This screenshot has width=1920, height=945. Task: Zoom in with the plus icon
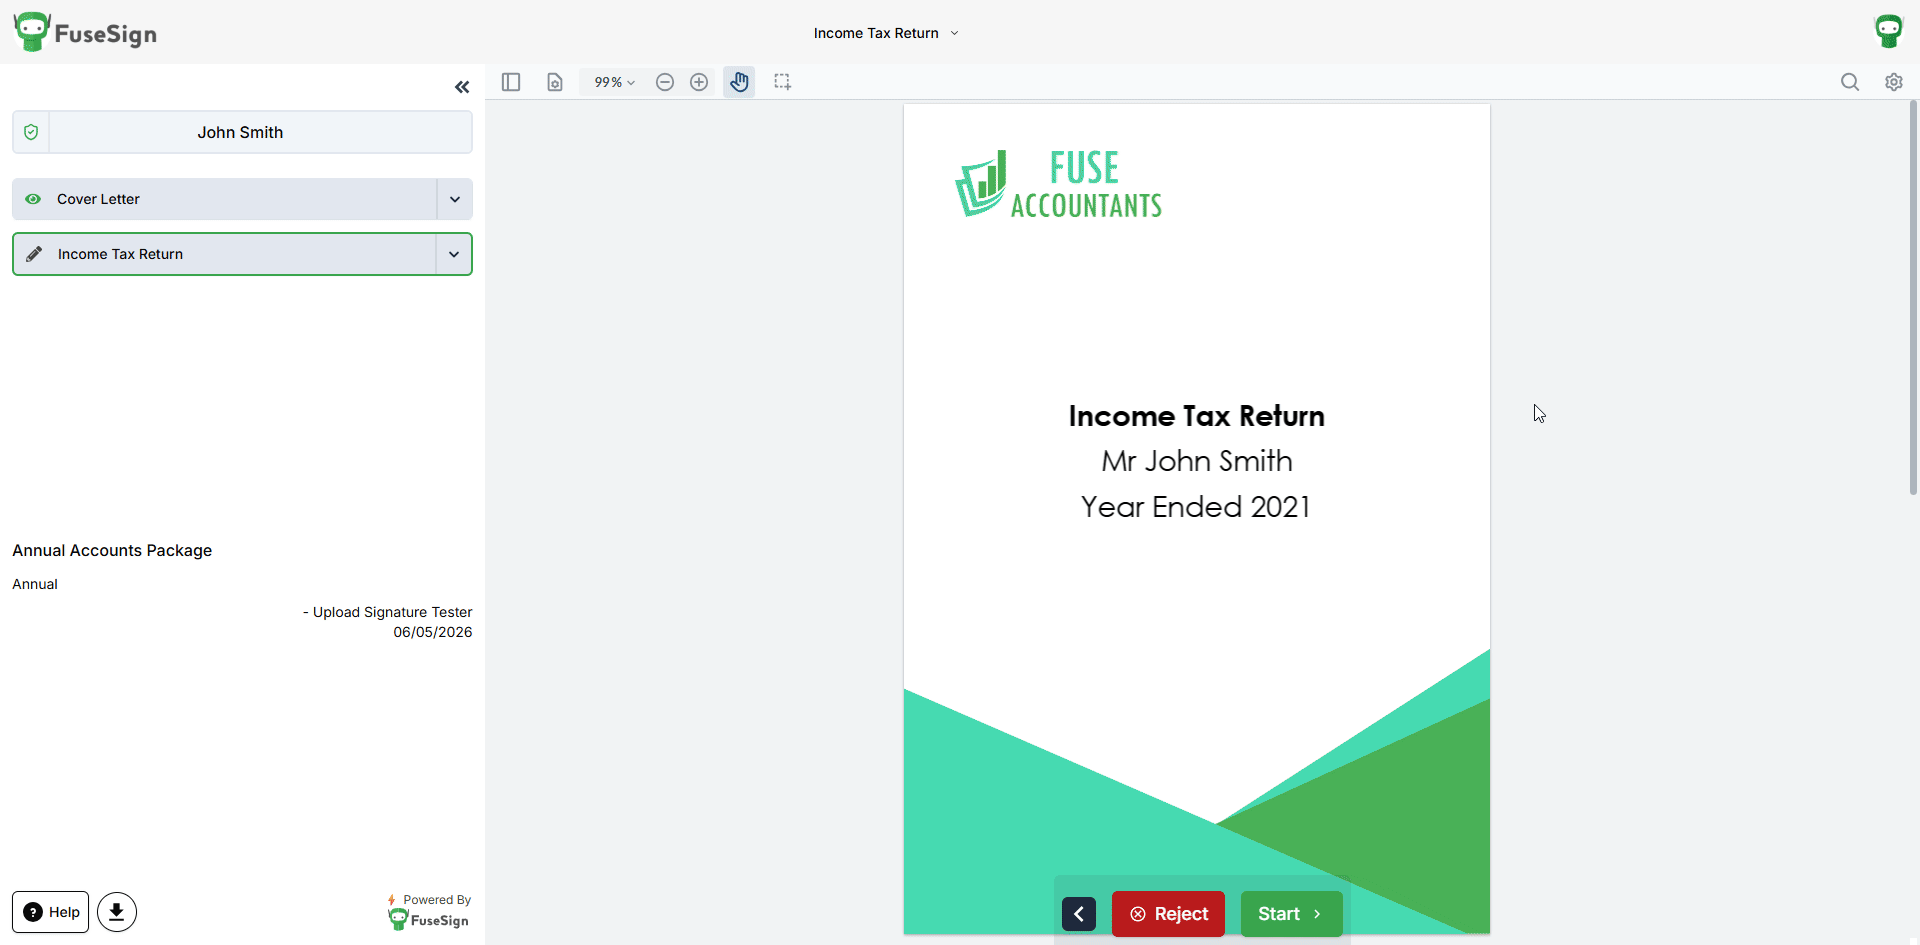(x=699, y=82)
